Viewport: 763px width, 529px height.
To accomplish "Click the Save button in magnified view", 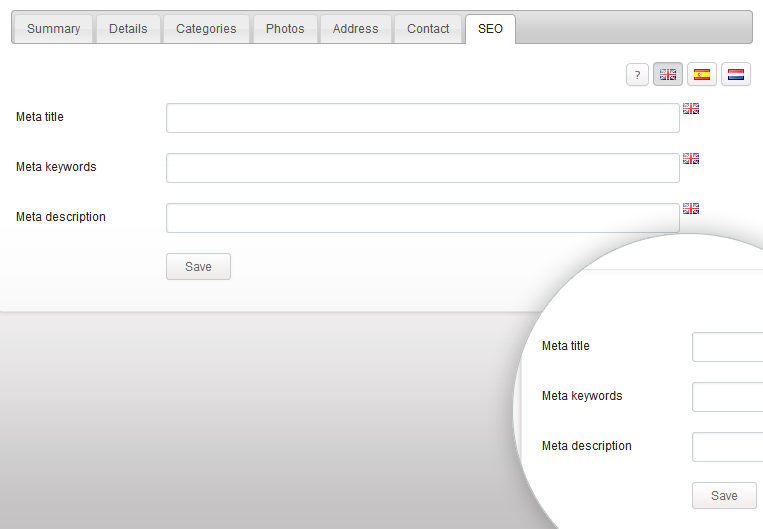I will tap(725, 495).
